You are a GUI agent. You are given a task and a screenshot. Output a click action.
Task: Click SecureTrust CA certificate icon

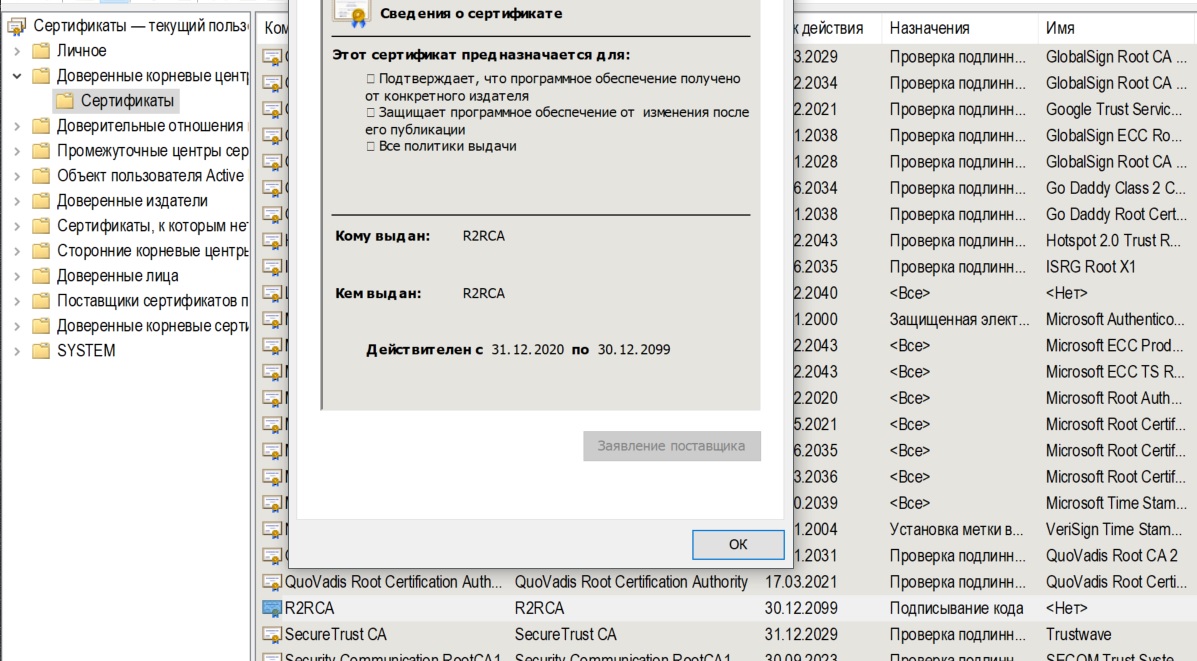pos(272,634)
